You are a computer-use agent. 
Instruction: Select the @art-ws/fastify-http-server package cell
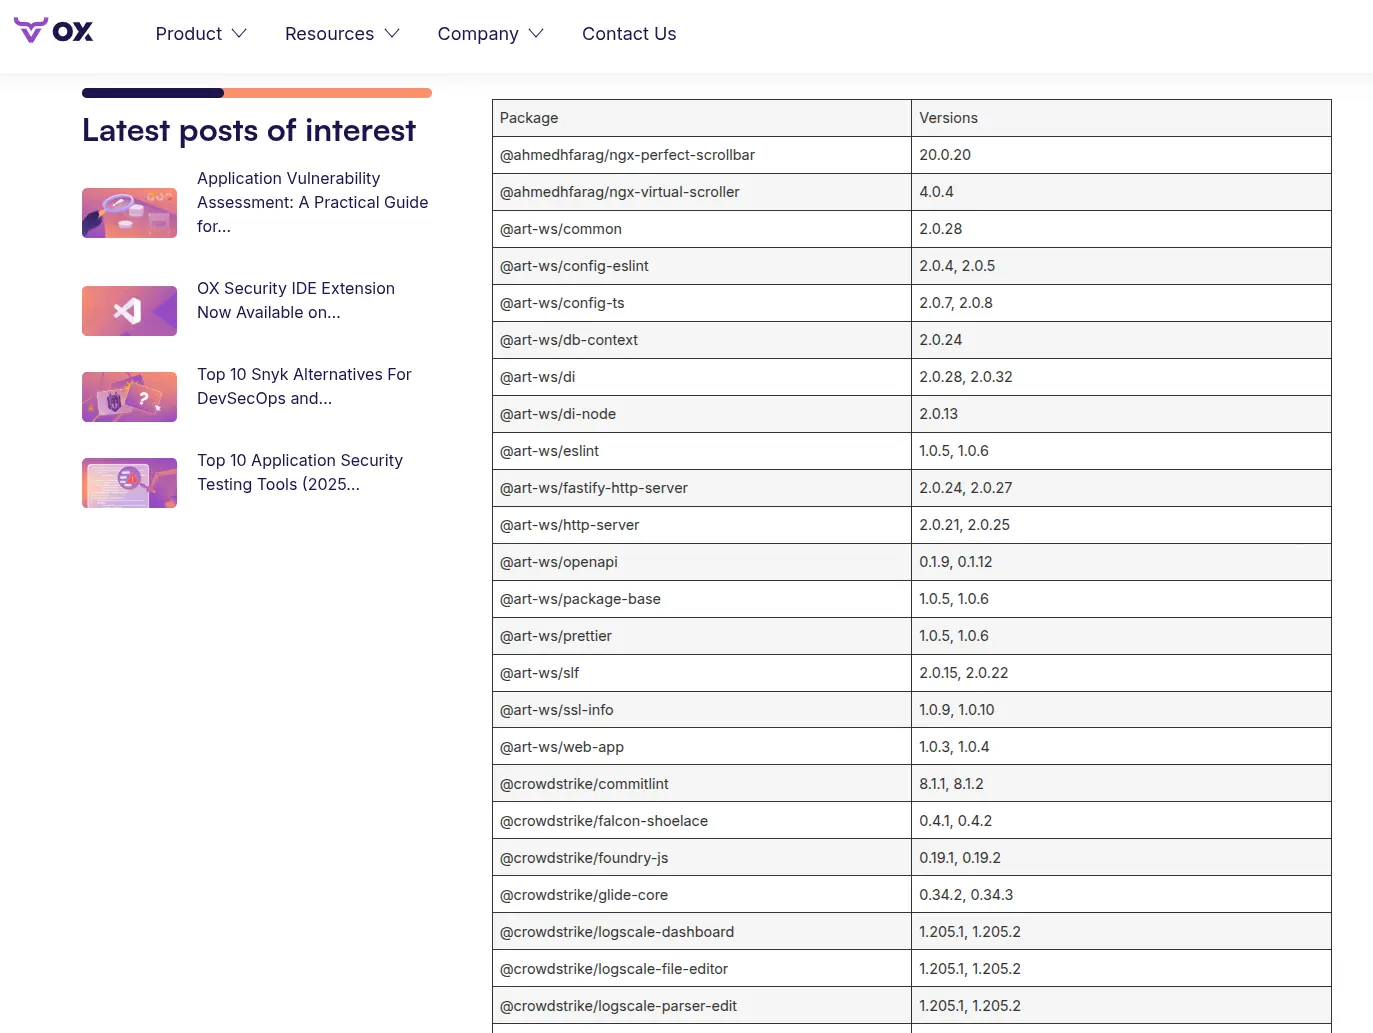pos(702,488)
